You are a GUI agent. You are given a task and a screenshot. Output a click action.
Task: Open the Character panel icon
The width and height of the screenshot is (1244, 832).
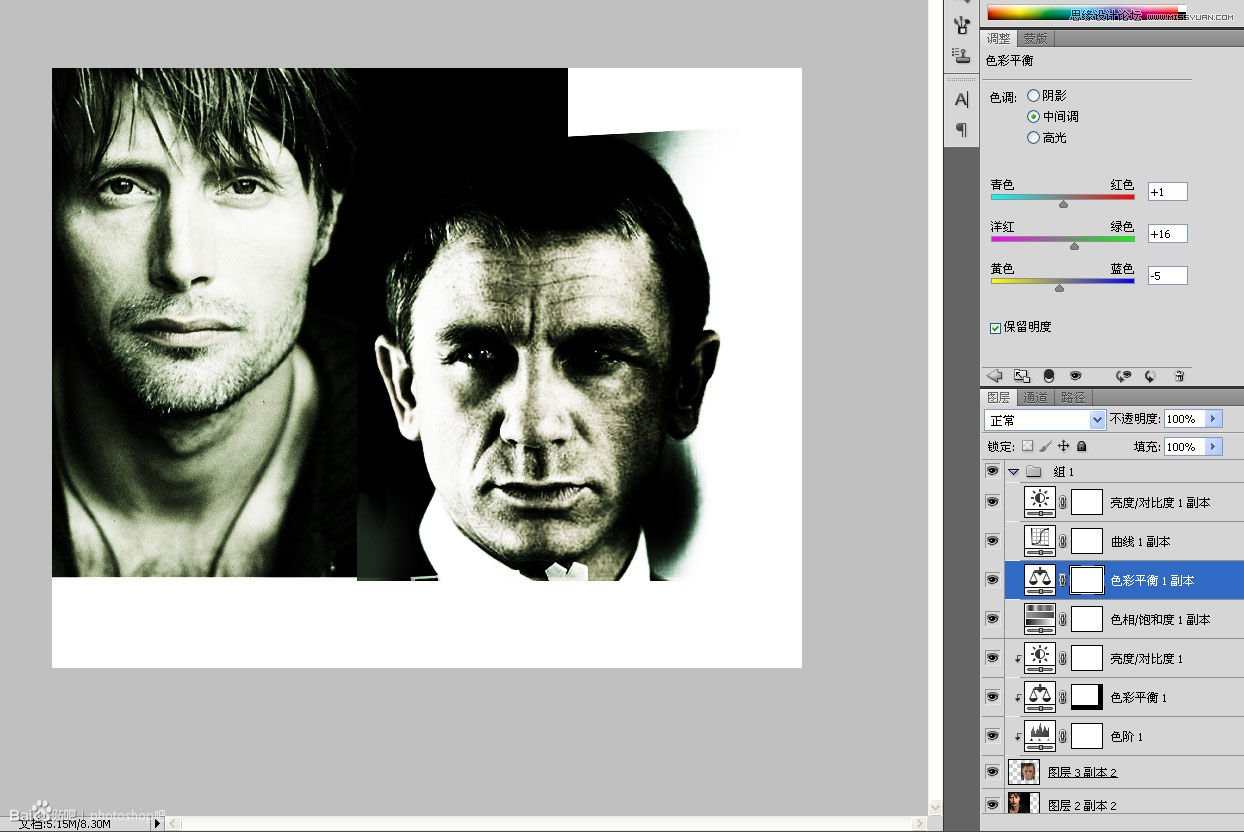click(x=961, y=99)
